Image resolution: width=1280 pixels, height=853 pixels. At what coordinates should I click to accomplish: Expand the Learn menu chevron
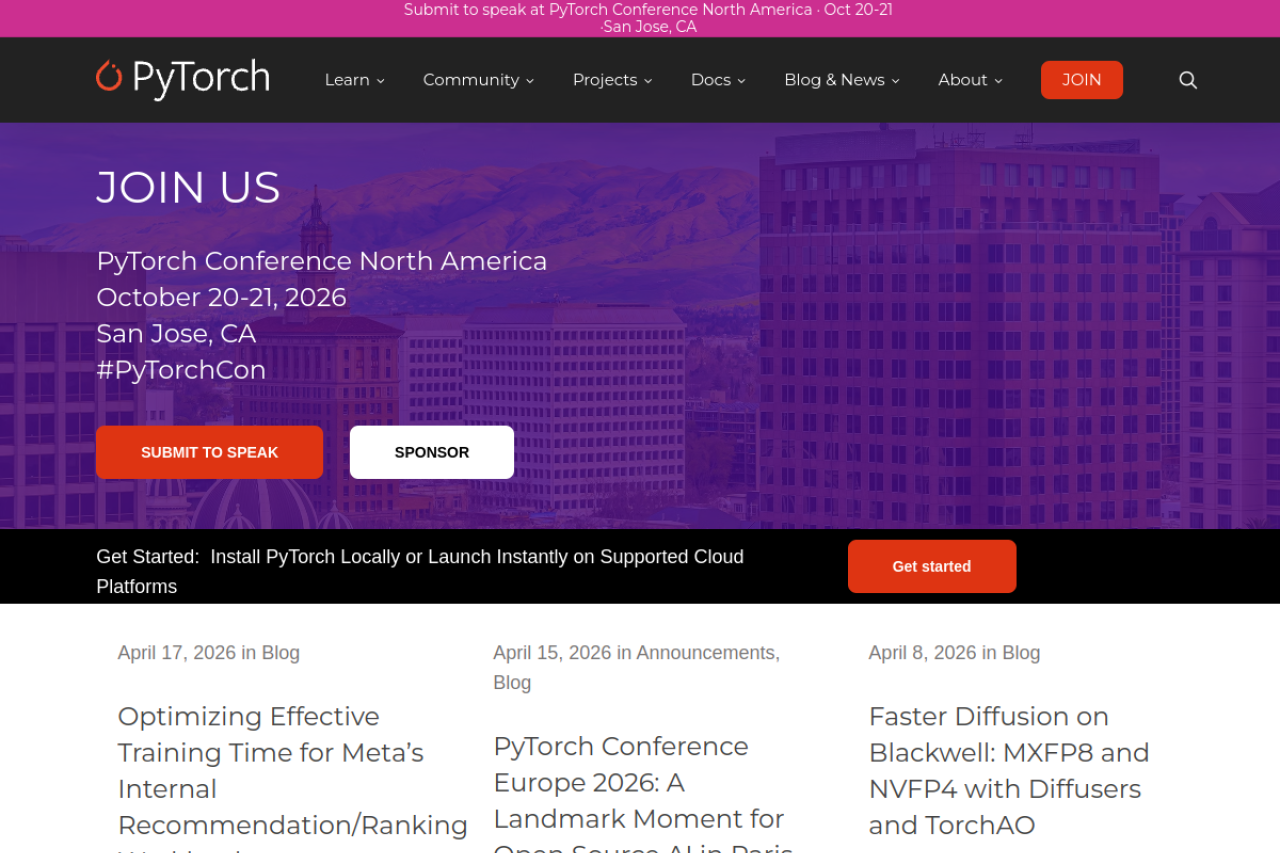[x=381, y=81]
